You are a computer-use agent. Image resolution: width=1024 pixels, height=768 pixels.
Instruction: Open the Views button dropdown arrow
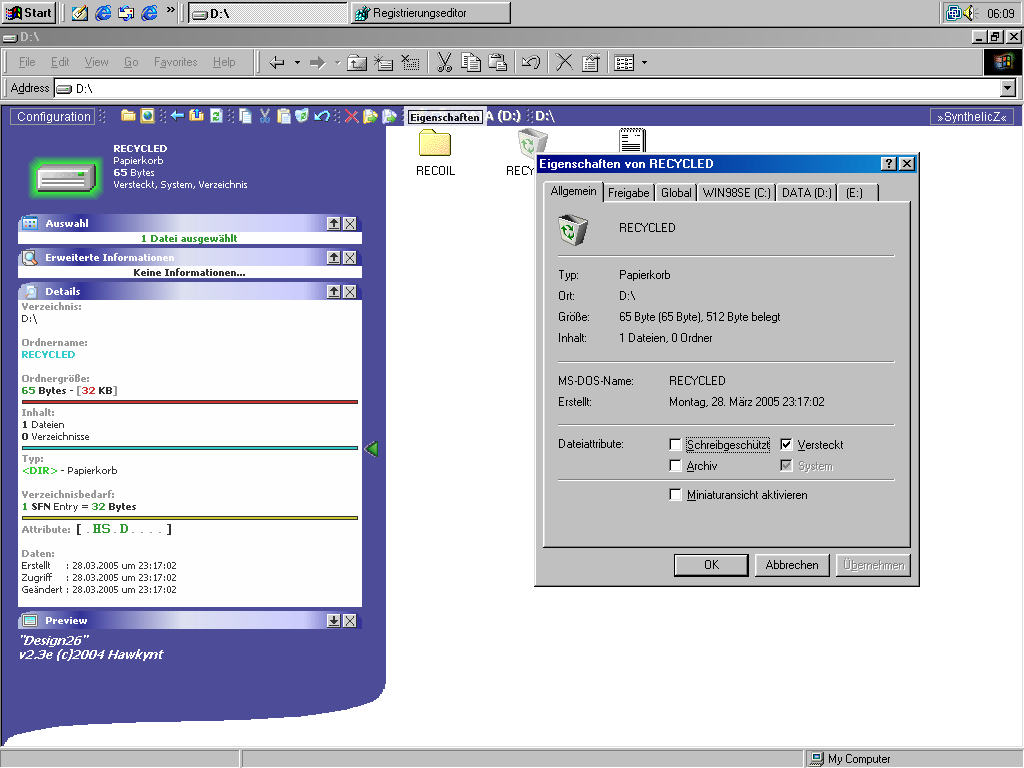(645, 63)
